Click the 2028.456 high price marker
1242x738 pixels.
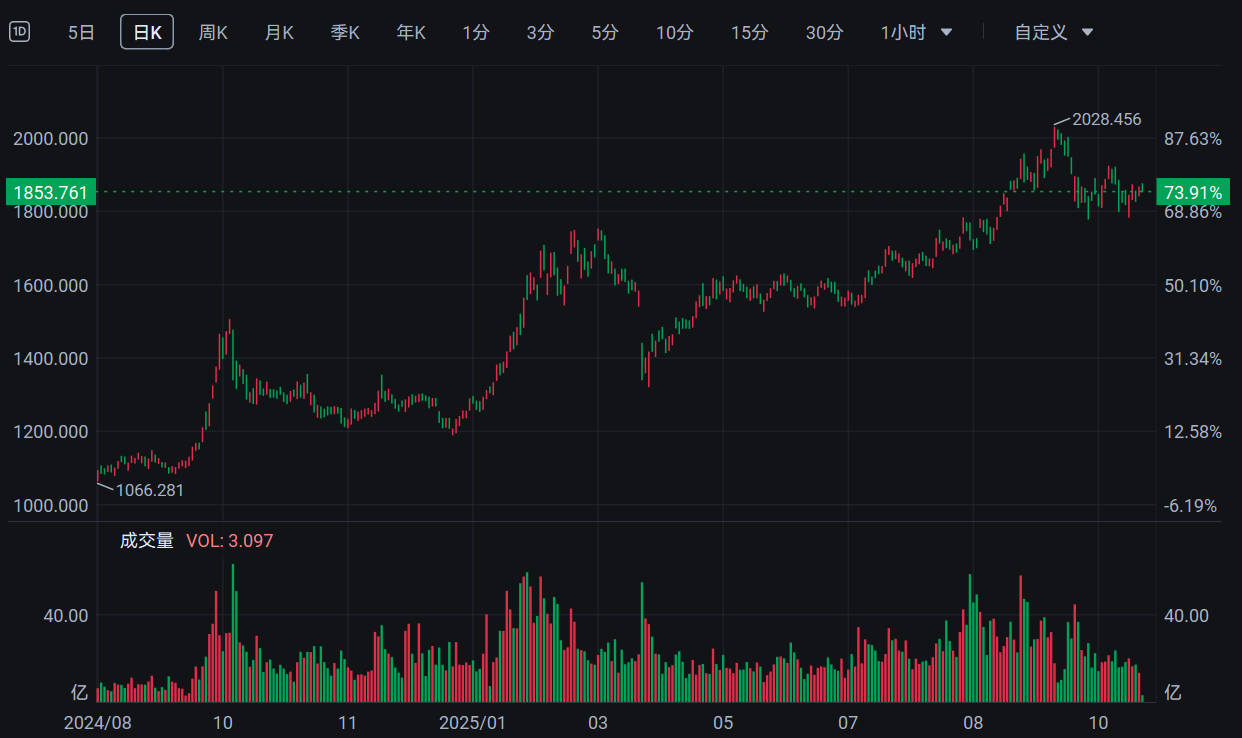(x=1106, y=119)
